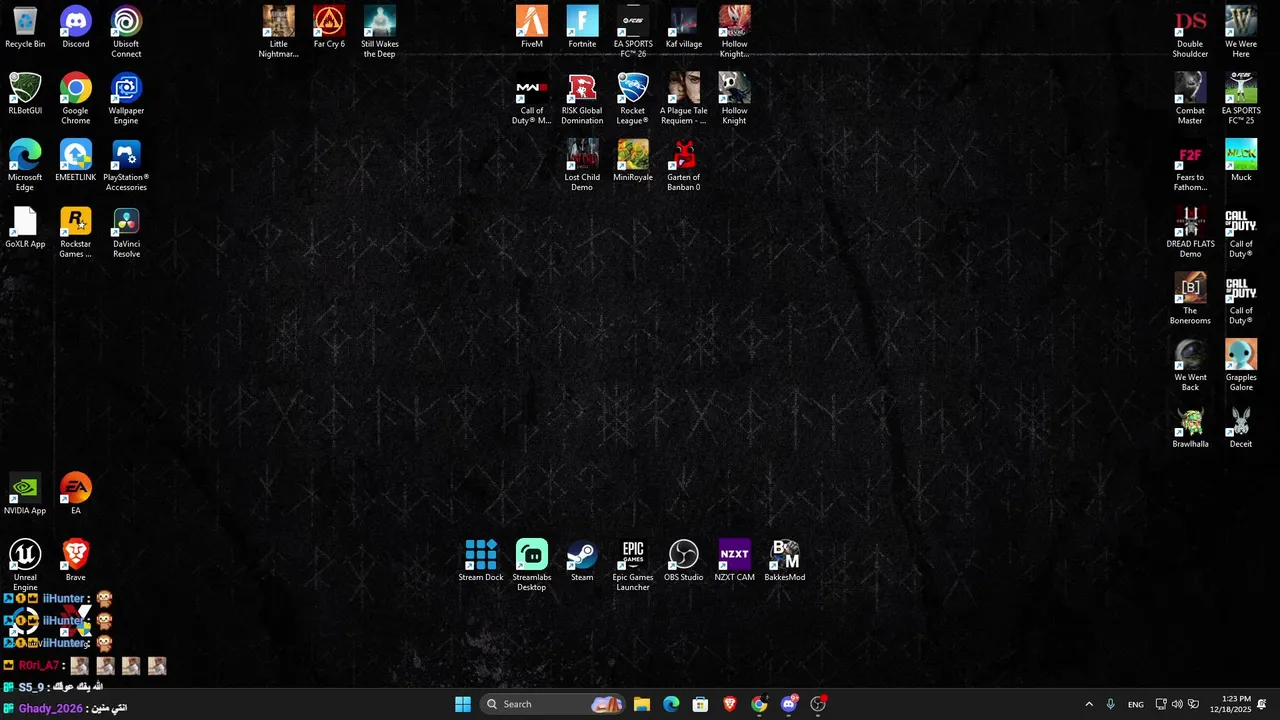Open File Explorer from the taskbar
Image resolution: width=1280 pixels, height=720 pixels.
pyautogui.click(x=642, y=704)
